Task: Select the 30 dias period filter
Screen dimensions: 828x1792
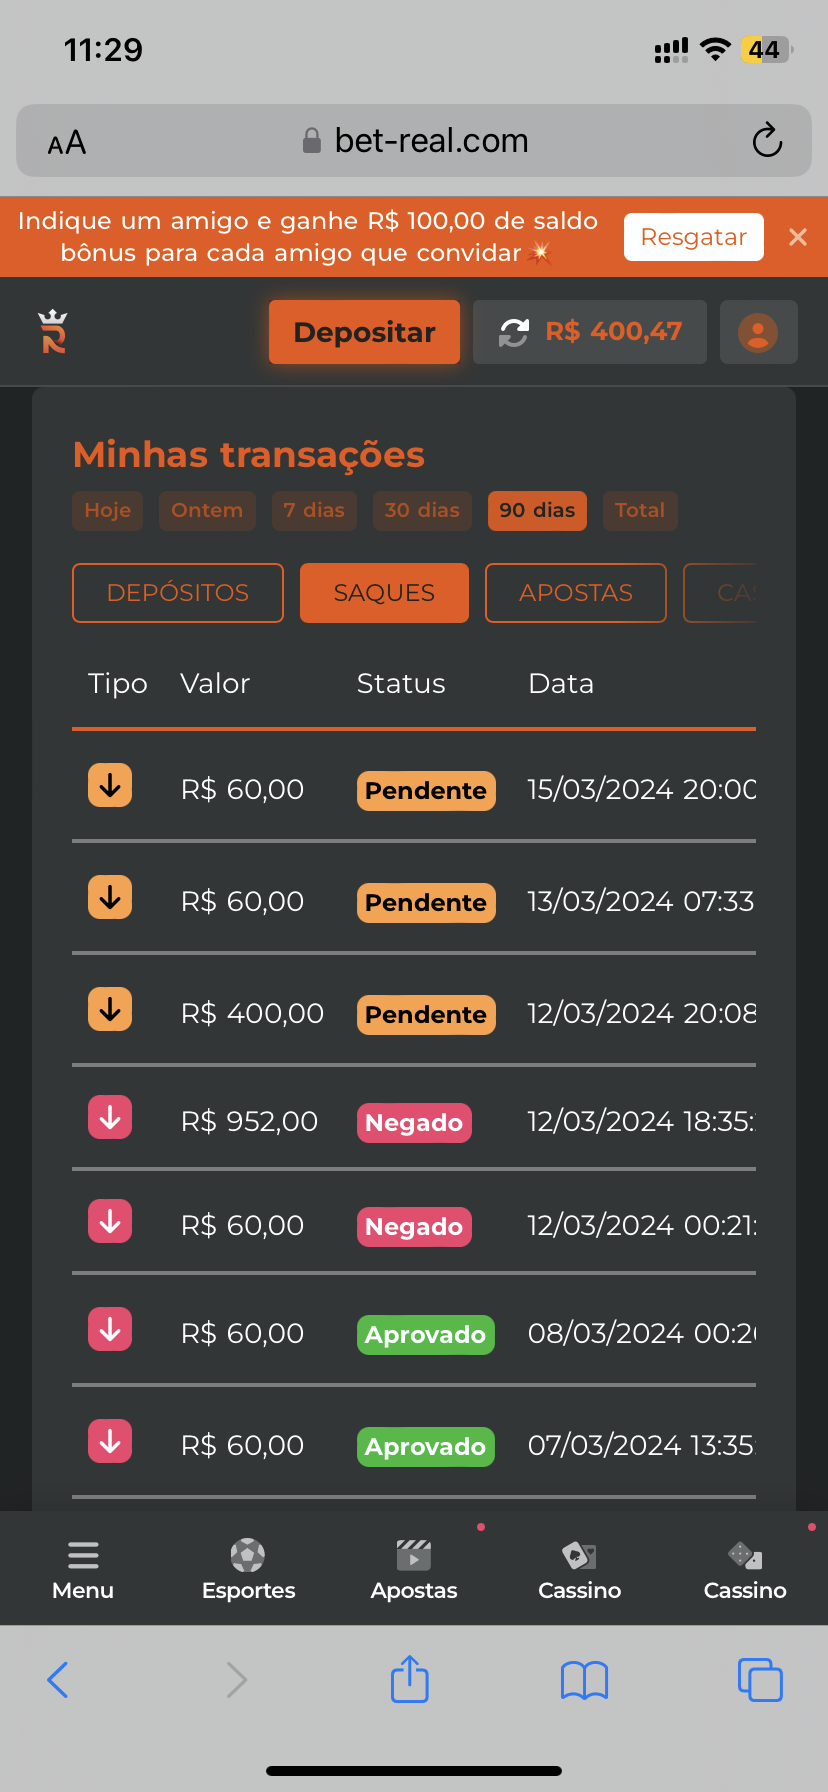Action: pos(422,510)
